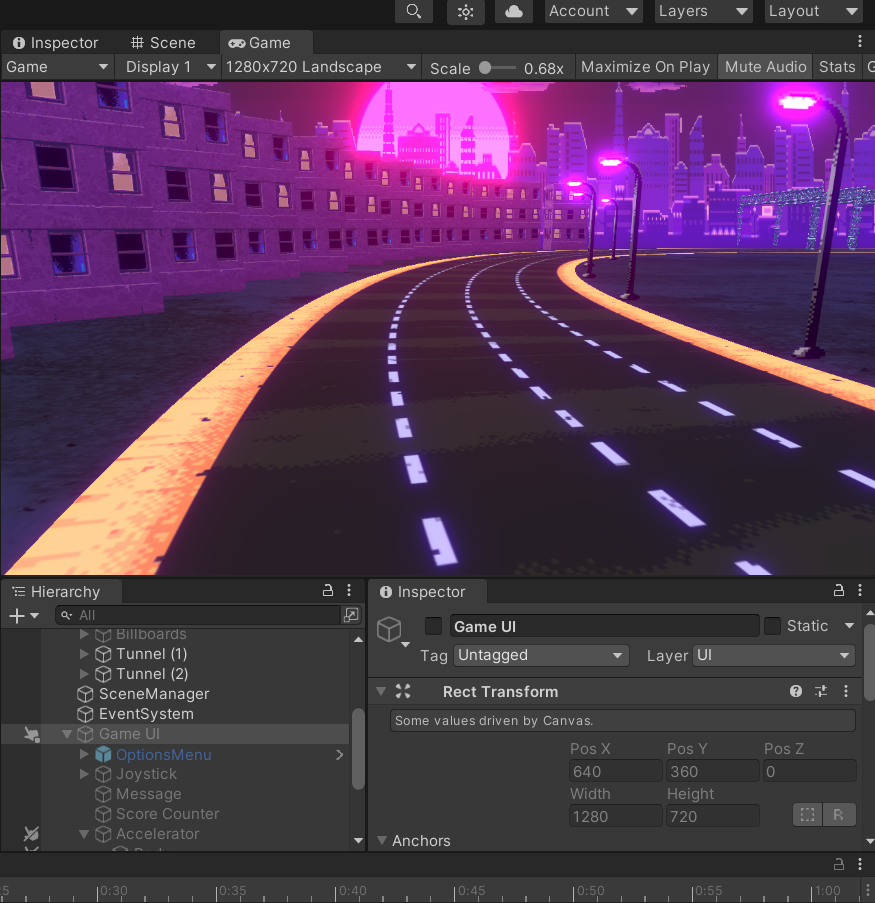The image size is (875, 903).
Task: Select Tunnel (1) in the hierarchy
Action: pyautogui.click(x=151, y=654)
